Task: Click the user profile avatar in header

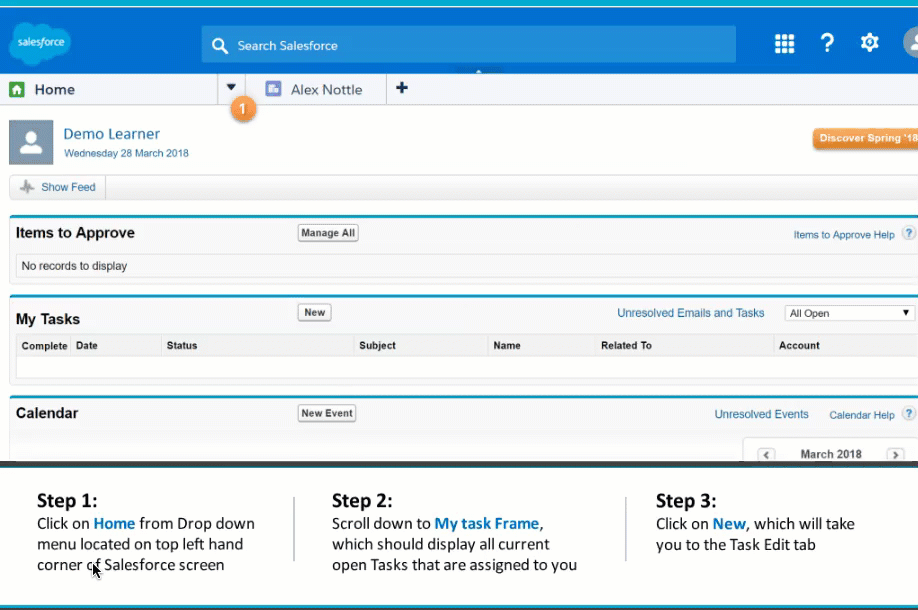Action: pos(911,43)
